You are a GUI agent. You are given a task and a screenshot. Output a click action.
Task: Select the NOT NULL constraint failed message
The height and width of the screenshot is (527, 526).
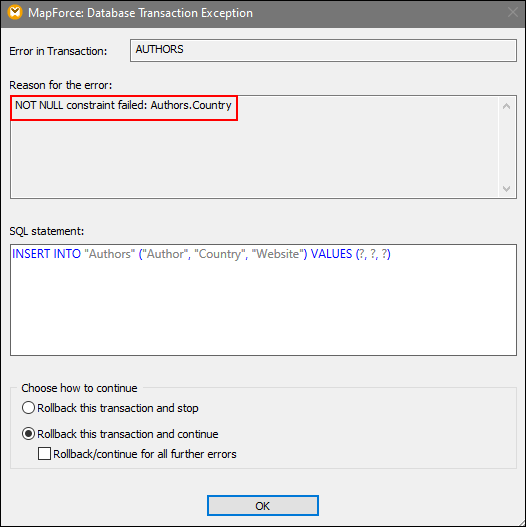123,106
